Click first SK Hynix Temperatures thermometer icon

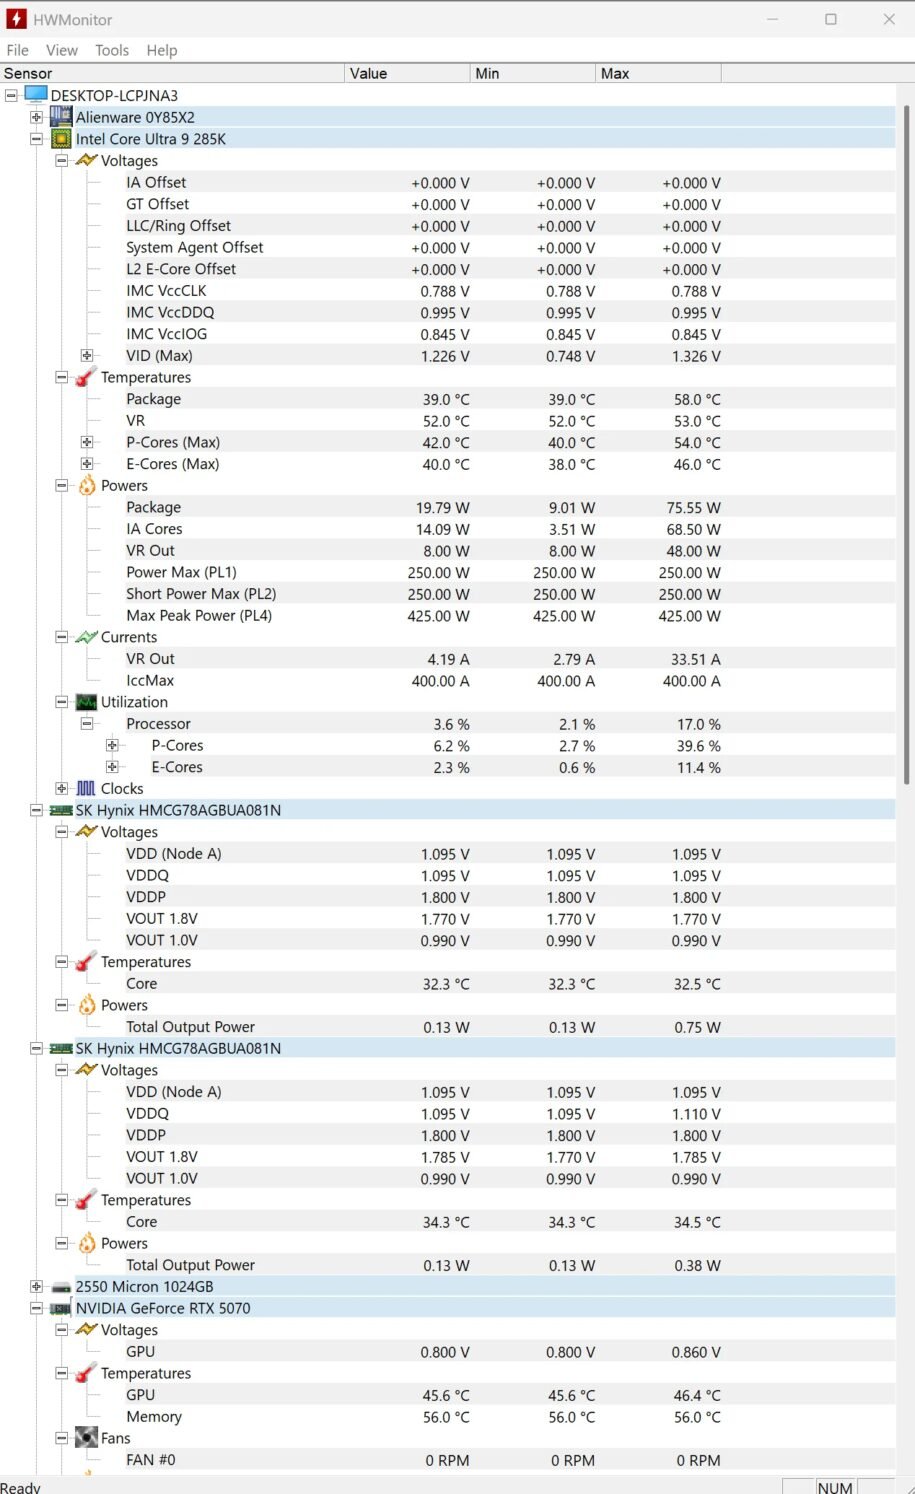(87, 962)
